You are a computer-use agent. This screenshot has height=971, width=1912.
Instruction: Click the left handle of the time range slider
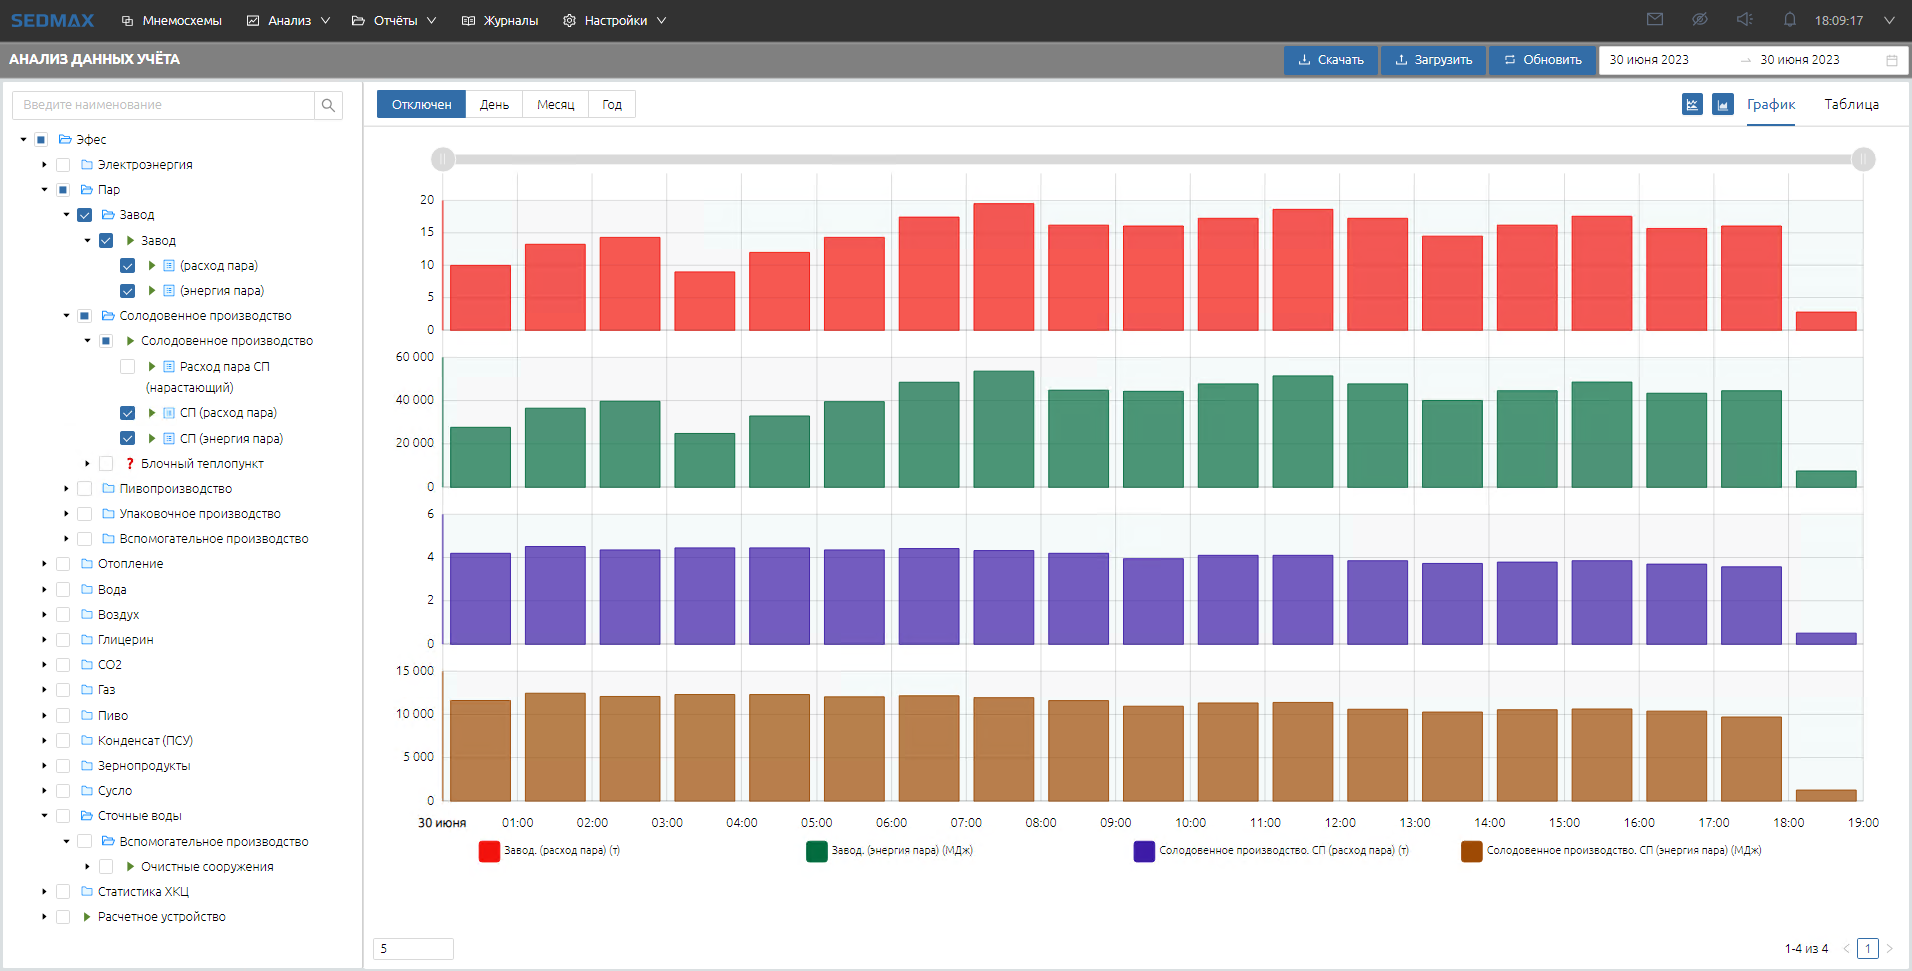coord(443,159)
